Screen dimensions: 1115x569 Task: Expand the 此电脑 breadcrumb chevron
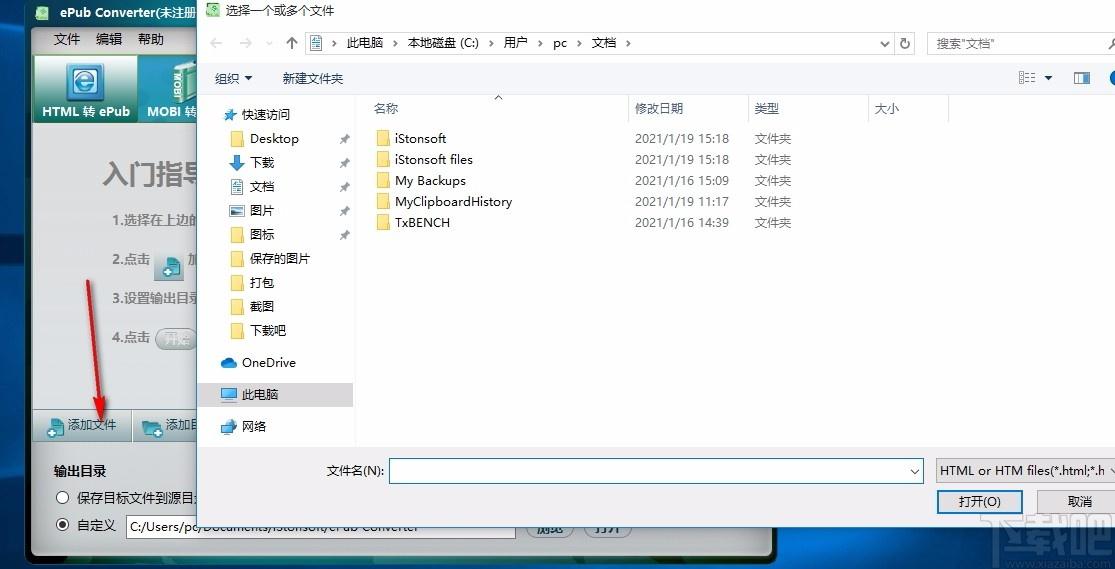(x=395, y=43)
